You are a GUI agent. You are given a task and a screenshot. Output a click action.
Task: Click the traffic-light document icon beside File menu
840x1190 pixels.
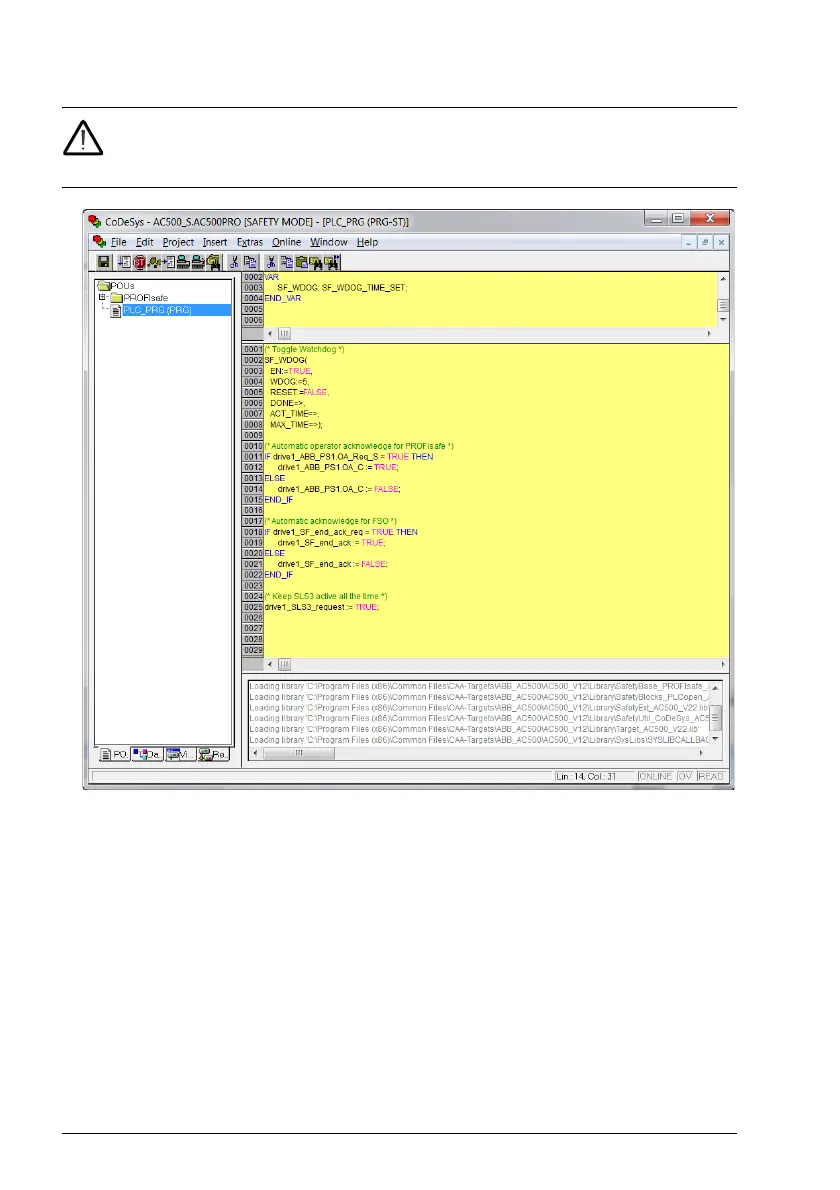pos(99,241)
